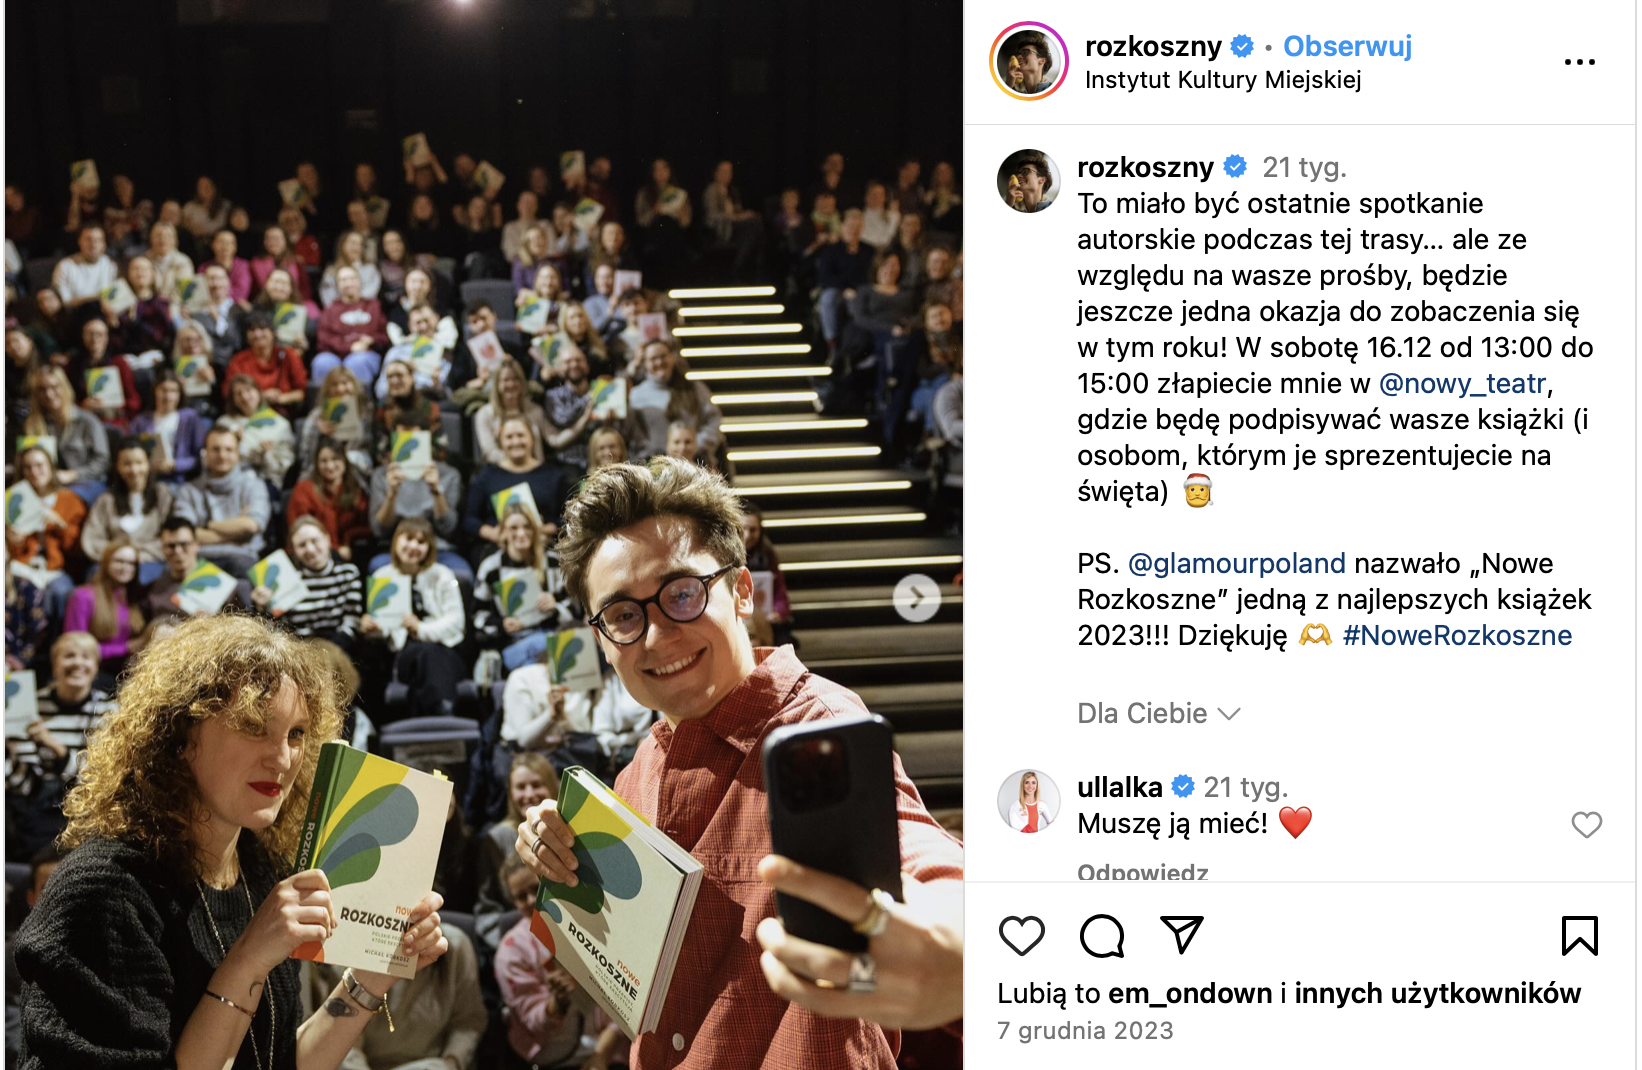Click the ullalka username in the comment
1642x1070 pixels.
(1119, 787)
